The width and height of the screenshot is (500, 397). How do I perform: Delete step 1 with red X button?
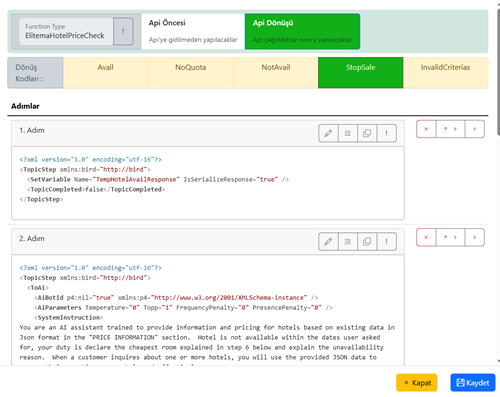tap(426, 129)
